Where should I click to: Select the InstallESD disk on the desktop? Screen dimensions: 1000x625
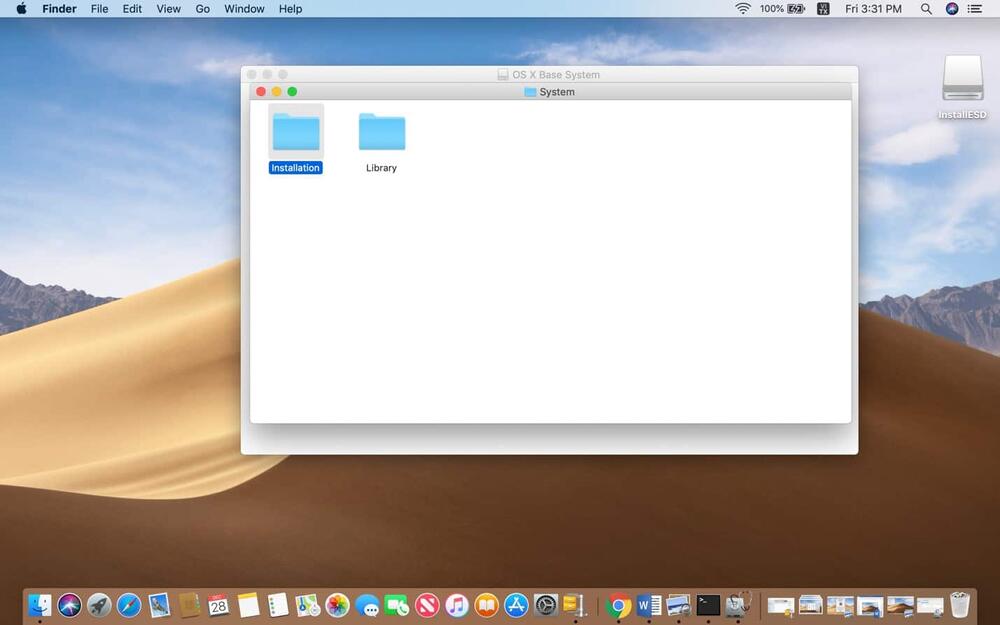click(x=962, y=80)
